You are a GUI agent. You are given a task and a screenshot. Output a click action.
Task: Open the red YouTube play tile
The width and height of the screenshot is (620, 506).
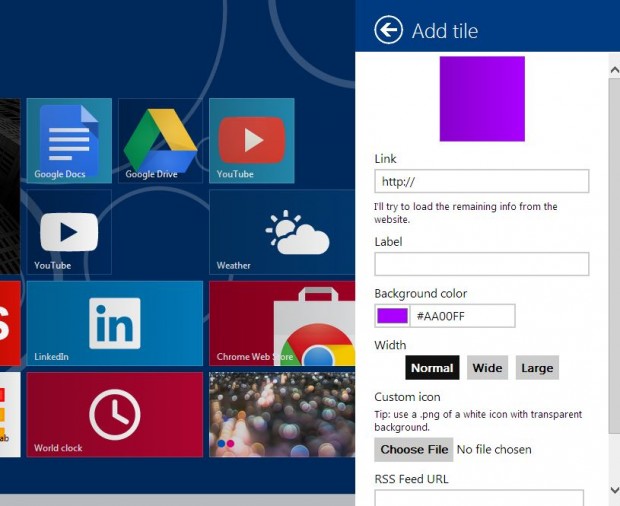(x=251, y=141)
